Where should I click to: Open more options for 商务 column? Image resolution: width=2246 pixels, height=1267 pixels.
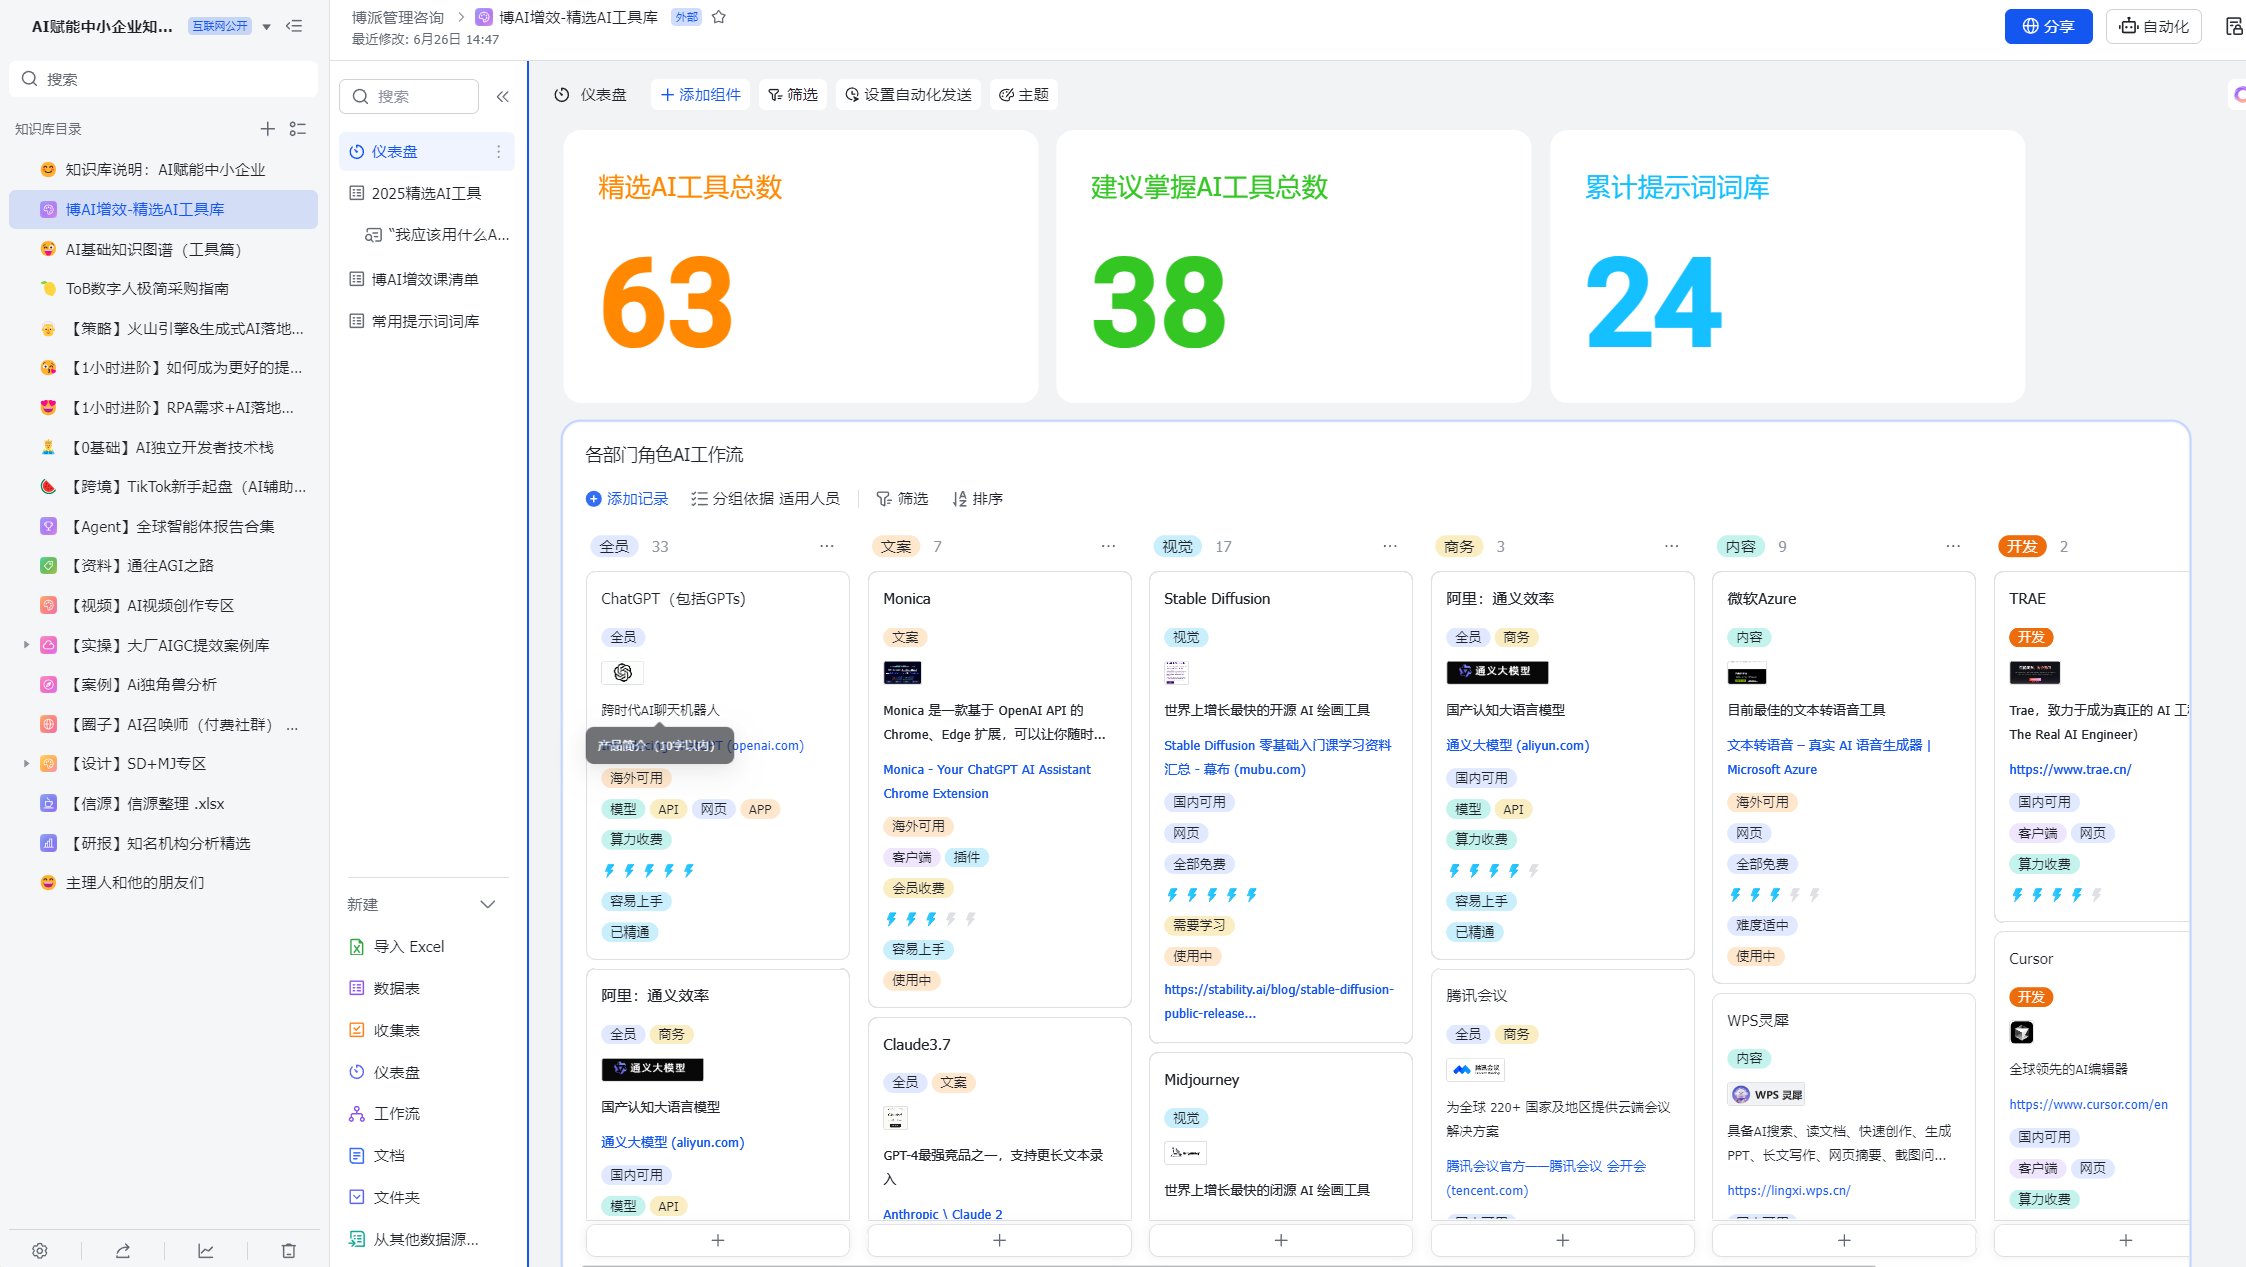1672,546
